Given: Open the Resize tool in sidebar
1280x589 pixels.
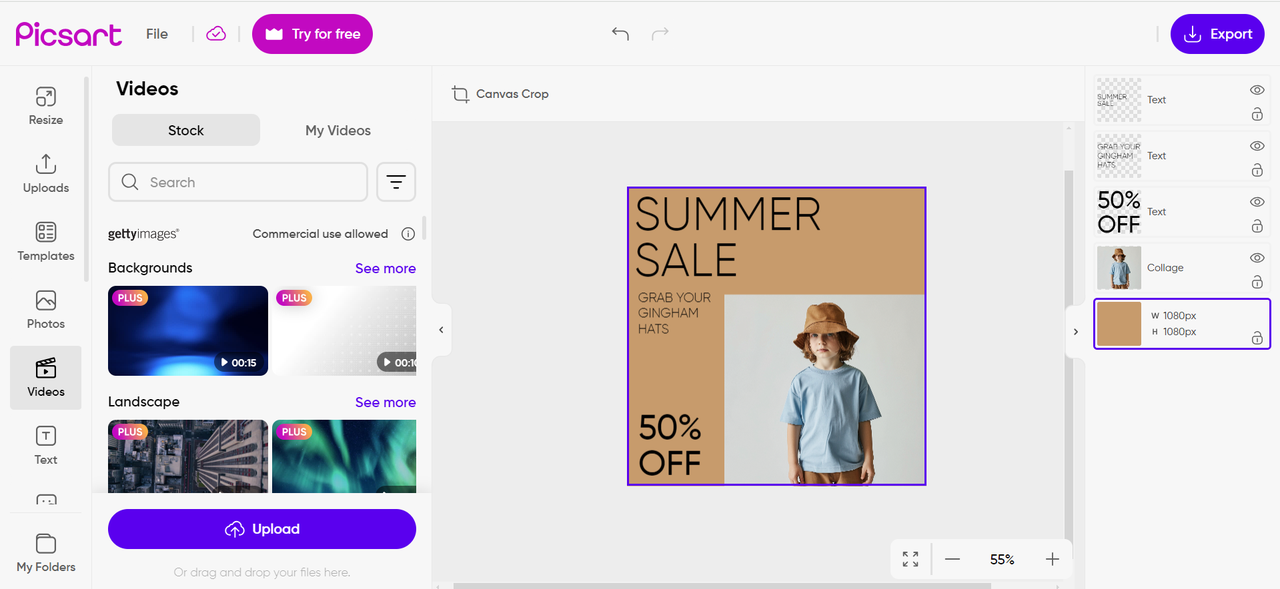Looking at the screenshot, I should 45,106.
